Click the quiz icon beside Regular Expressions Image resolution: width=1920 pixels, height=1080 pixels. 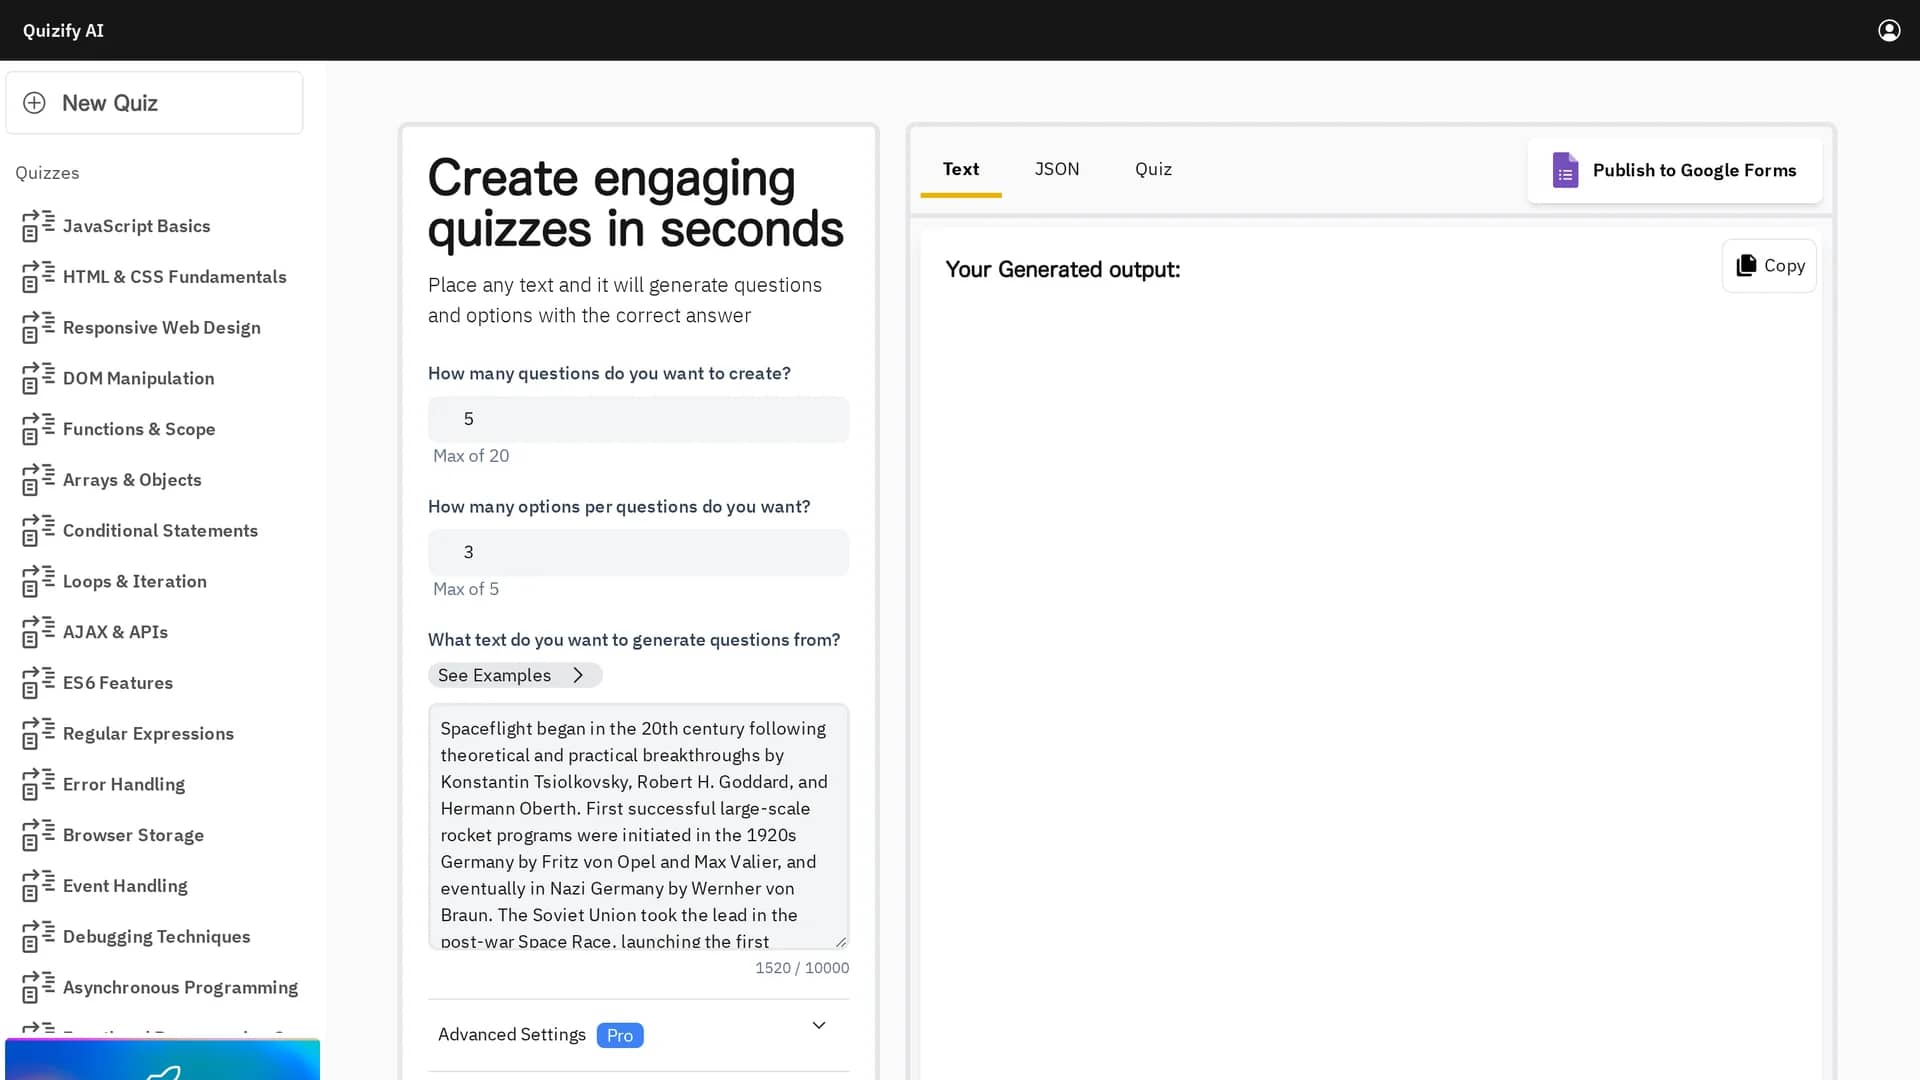pos(38,734)
